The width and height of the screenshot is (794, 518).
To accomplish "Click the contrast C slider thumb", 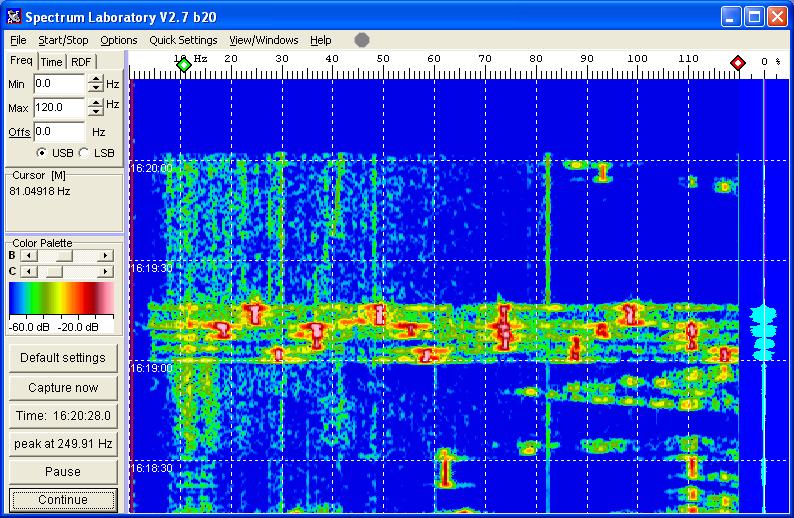I will (55, 272).
